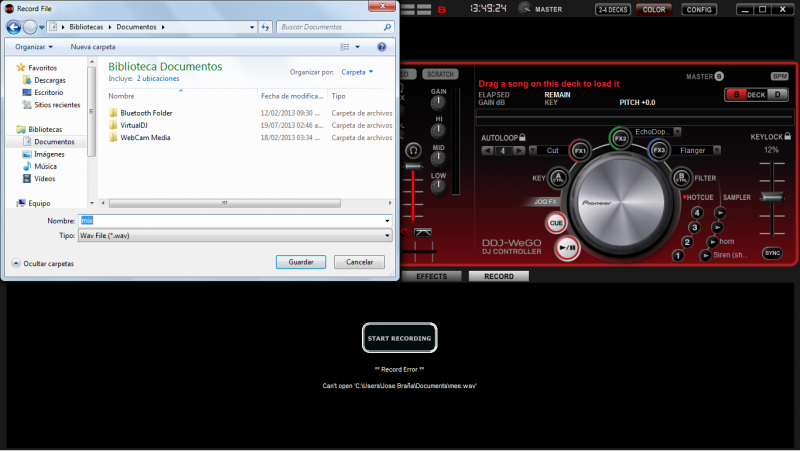Open the CONFIG menu

(698, 10)
